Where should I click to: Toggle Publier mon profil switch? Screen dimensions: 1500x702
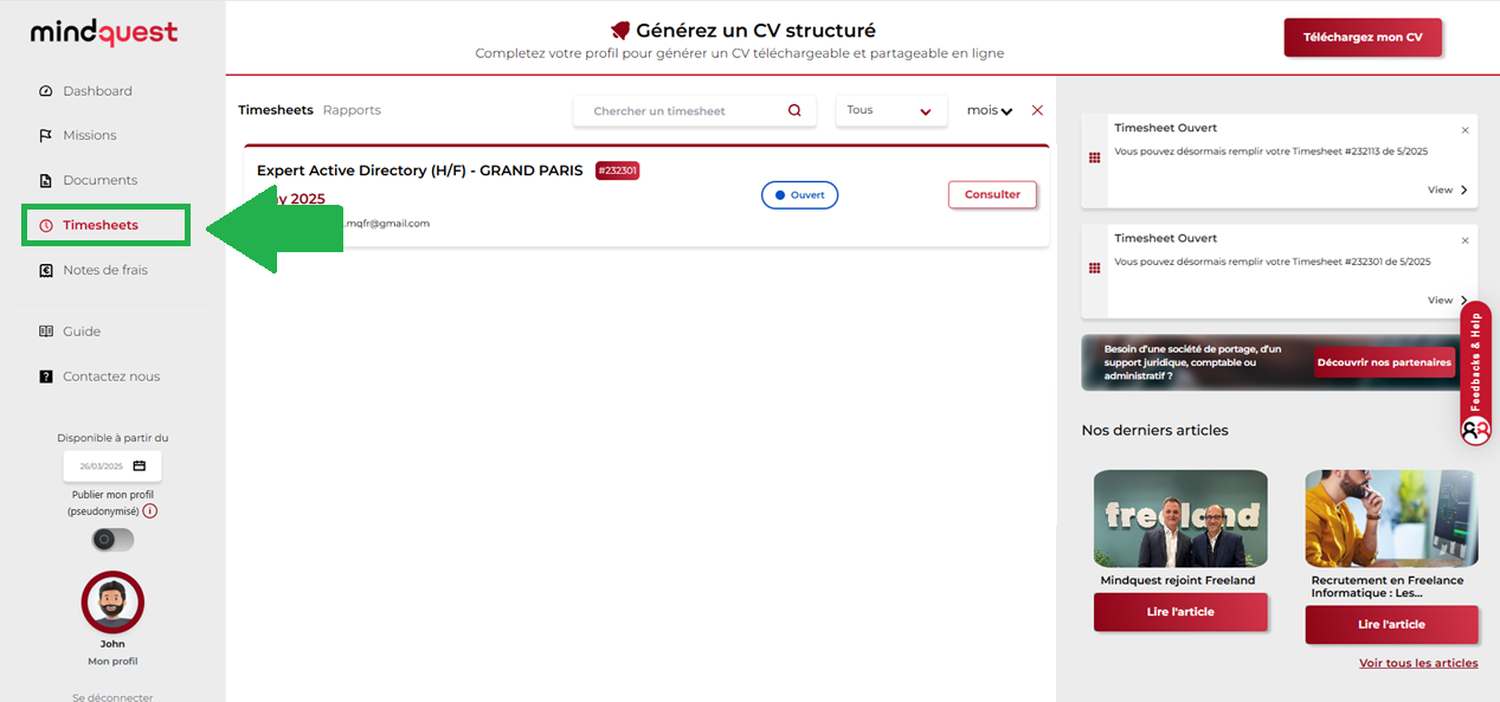pyautogui.click(x=112, y=540)
